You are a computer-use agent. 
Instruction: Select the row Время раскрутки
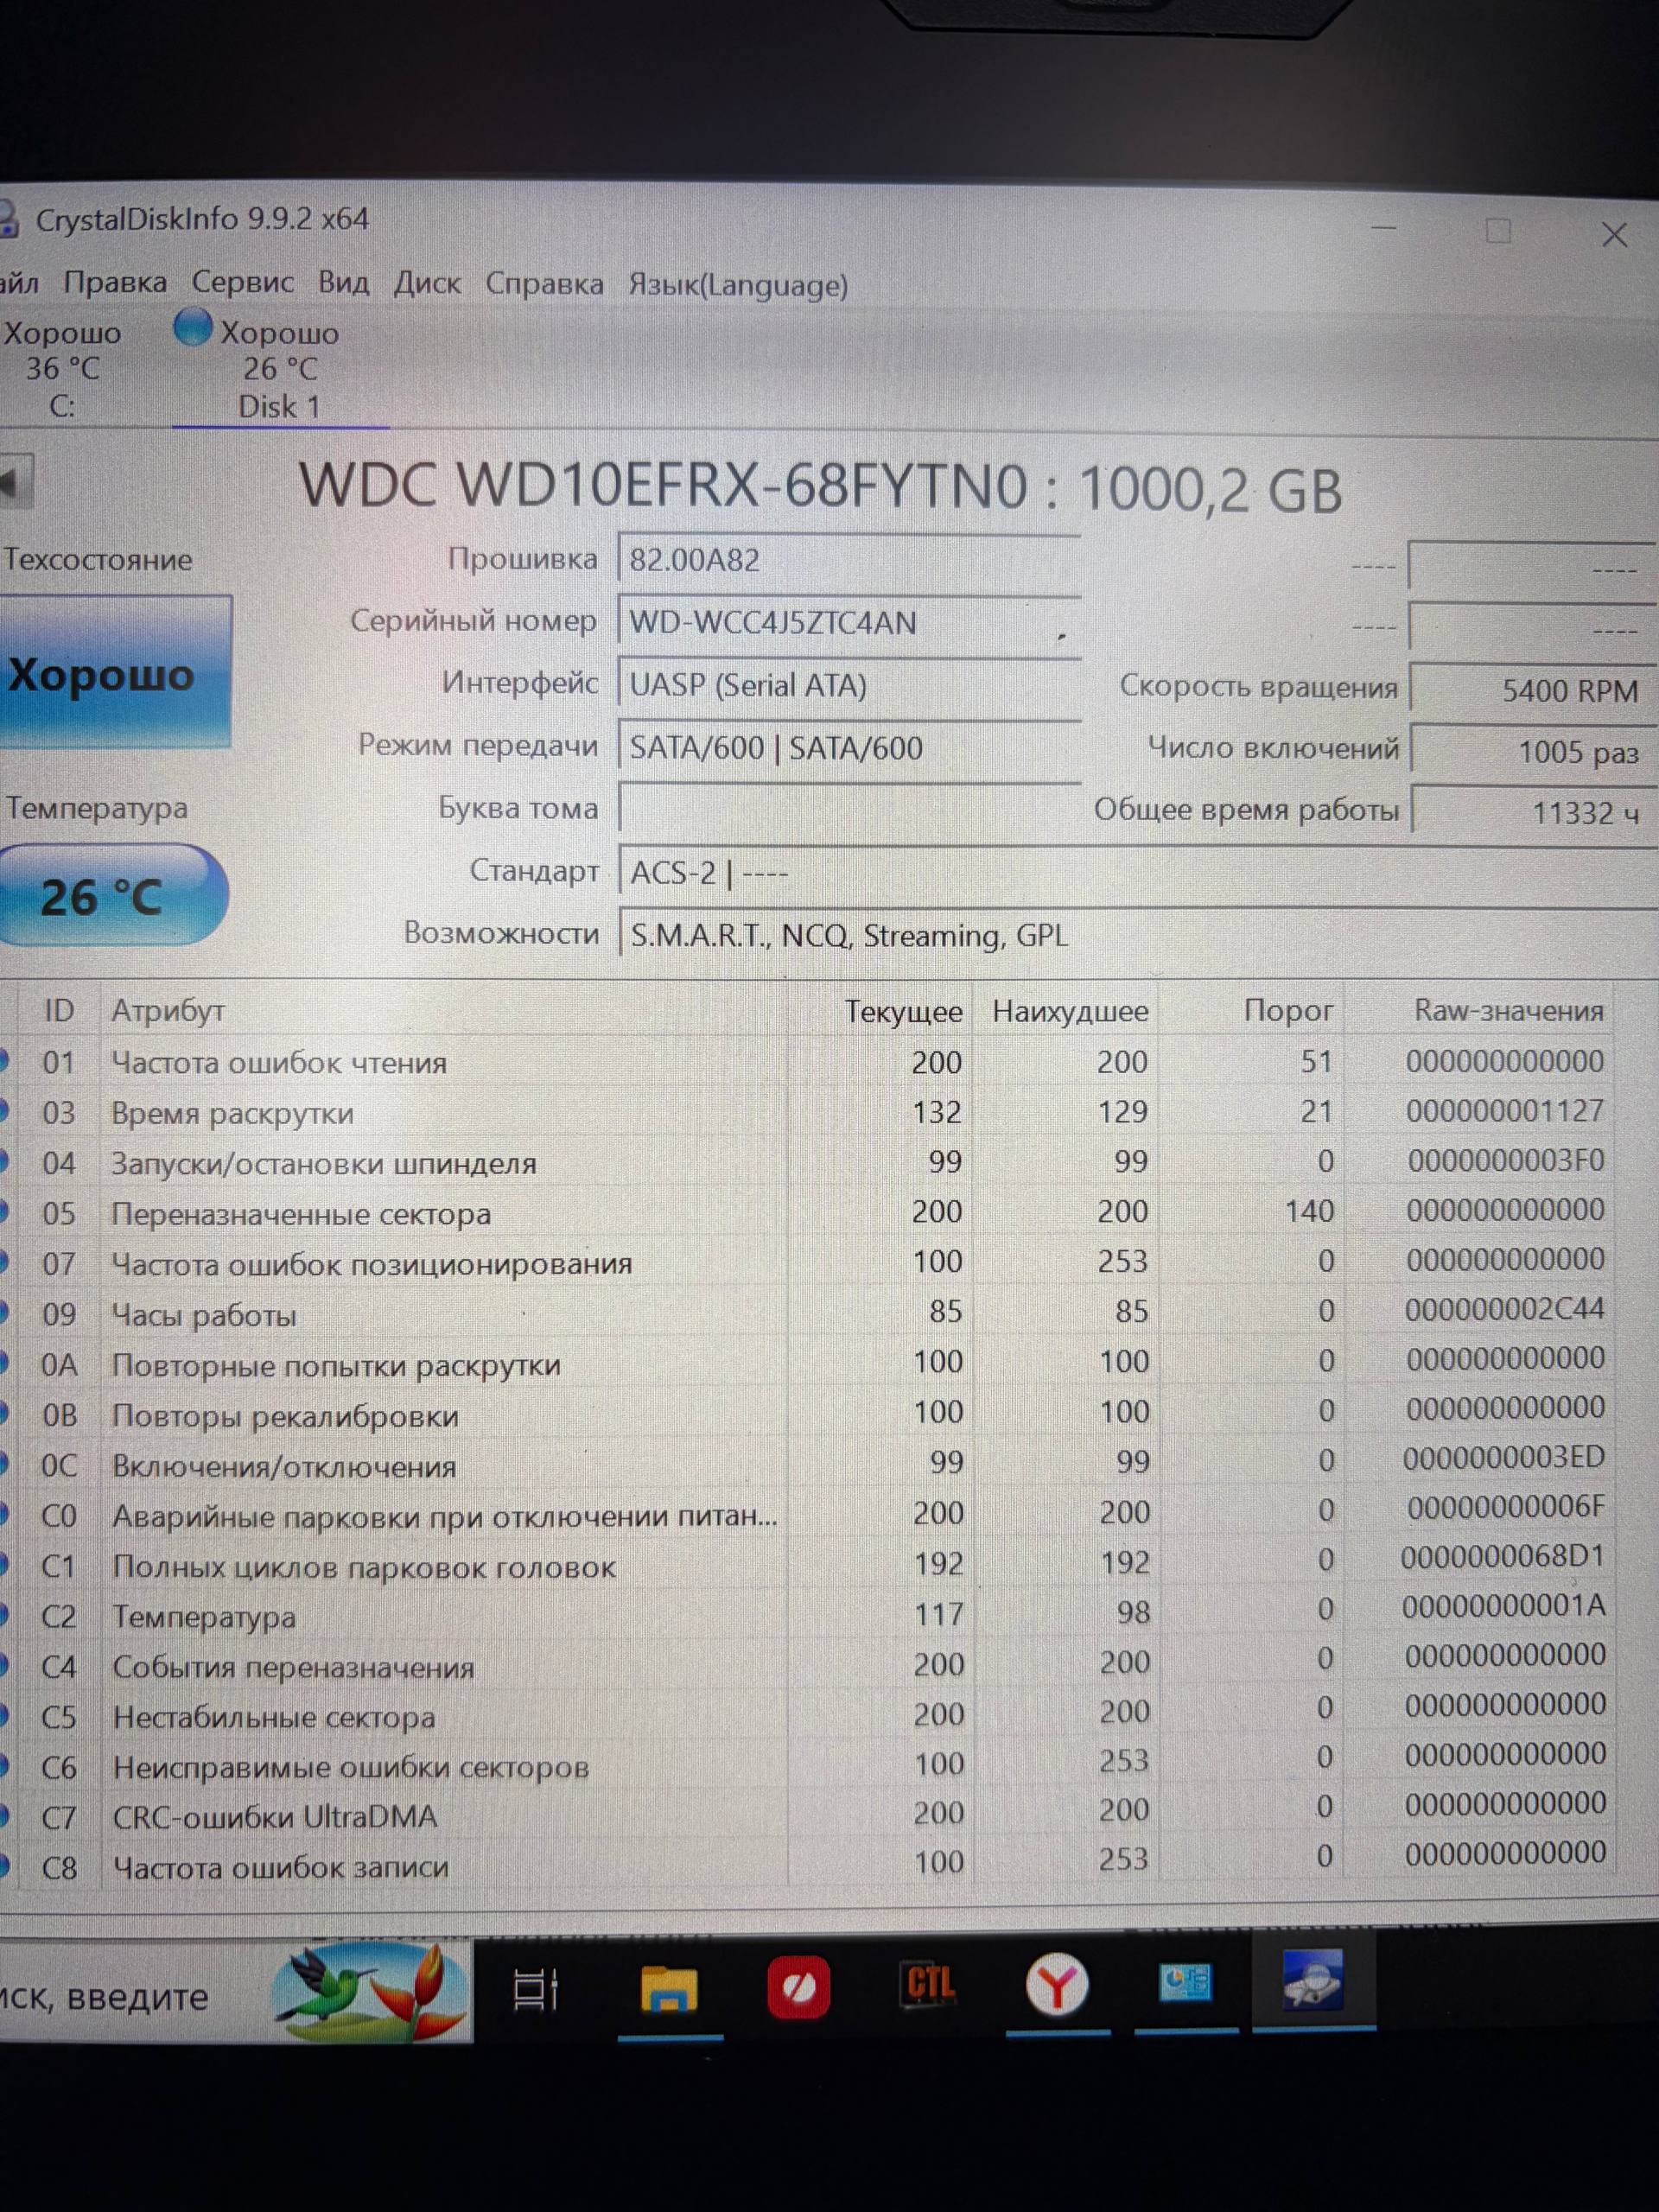point(808,1112)
